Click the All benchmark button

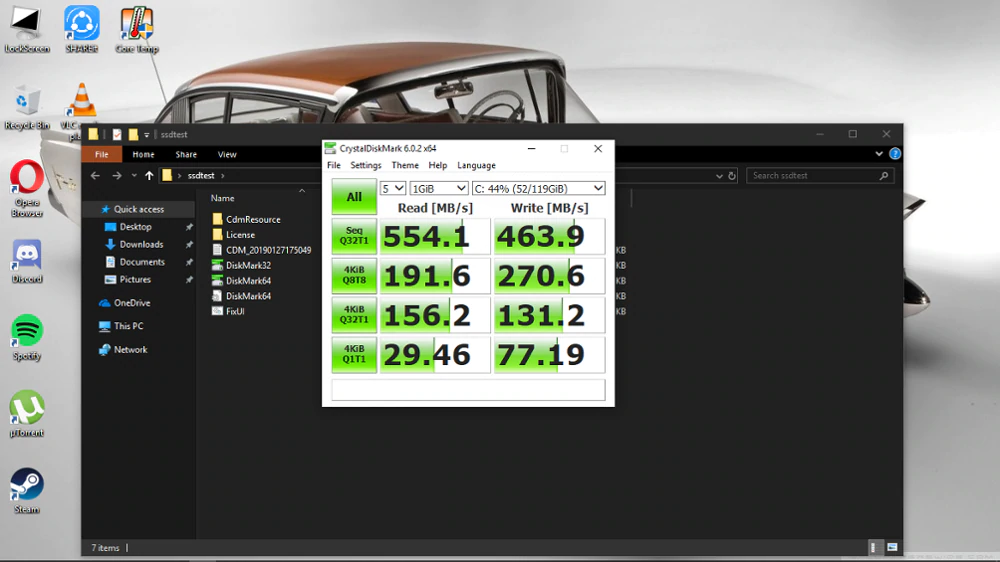click(x=354, y=197)
